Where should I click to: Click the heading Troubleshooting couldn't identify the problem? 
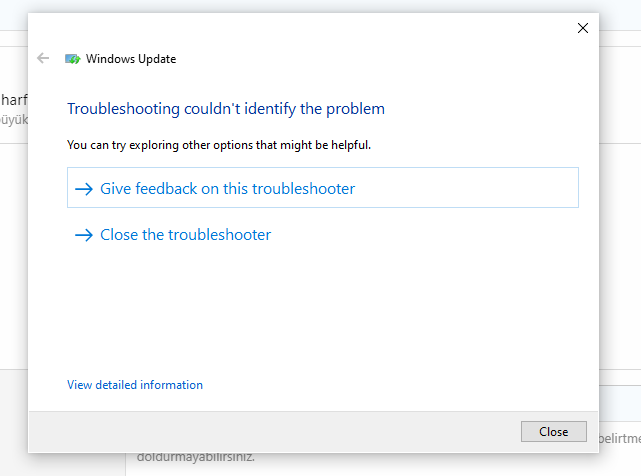225,109
